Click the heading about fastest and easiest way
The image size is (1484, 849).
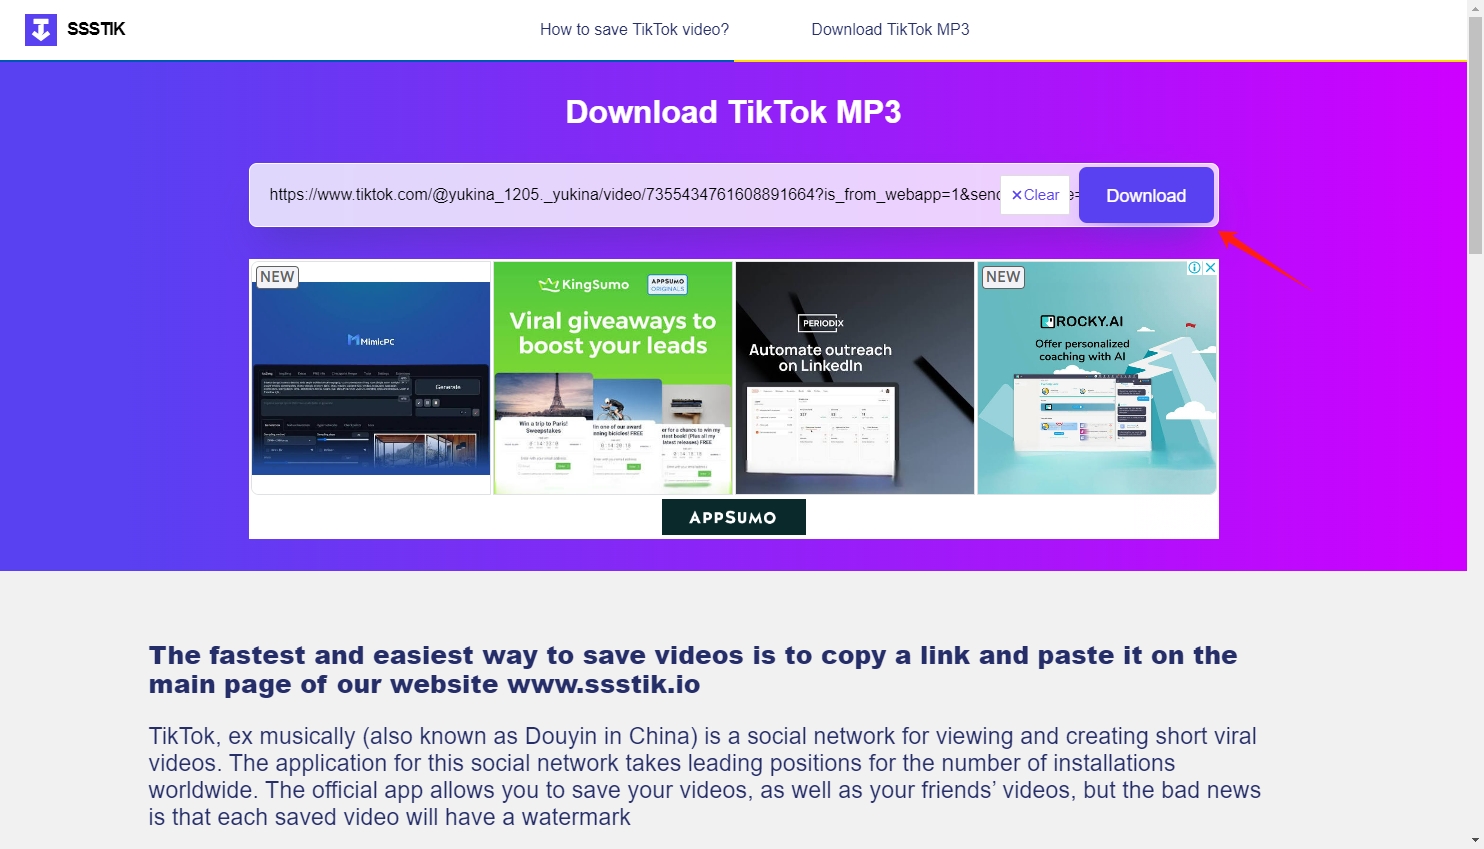693,670
